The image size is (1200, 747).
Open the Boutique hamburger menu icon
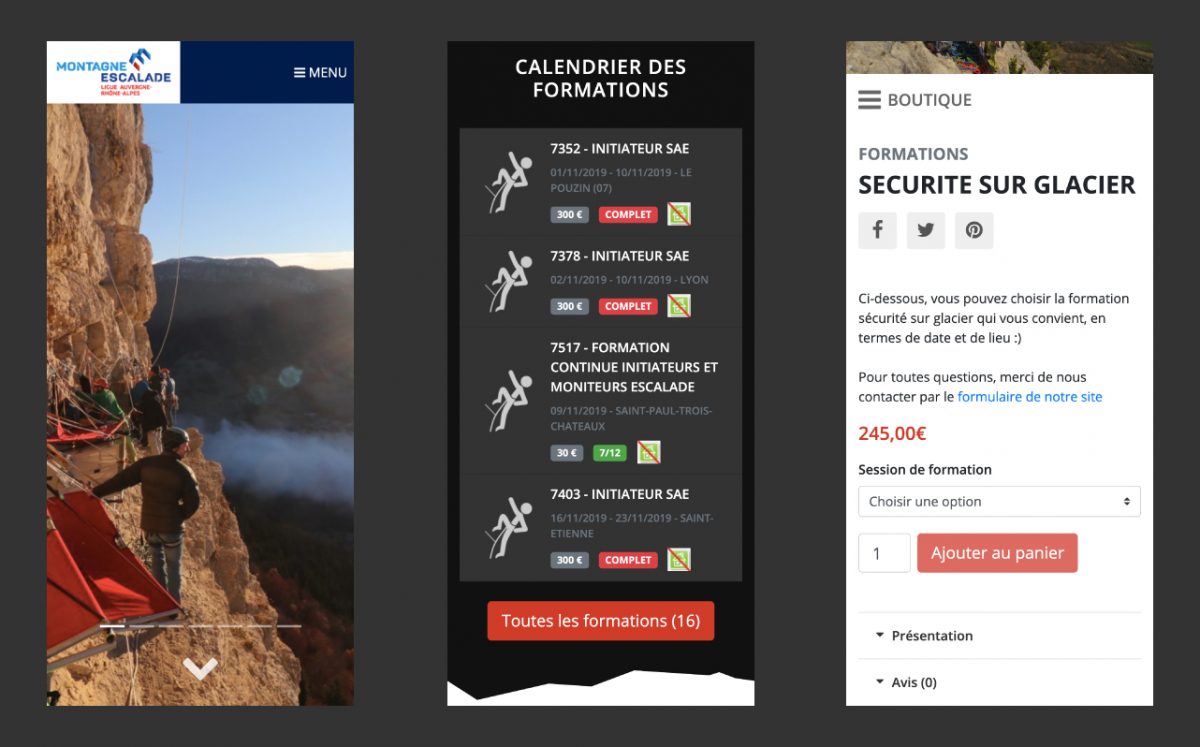[869, 100]
